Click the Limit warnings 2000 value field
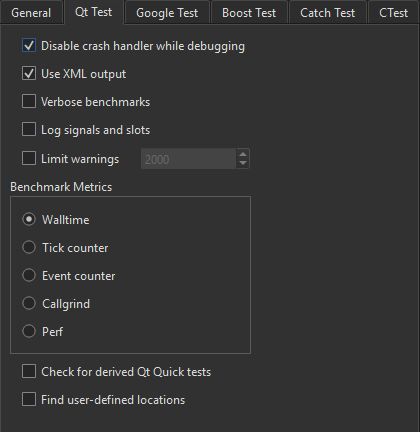 (x=189, y=159)
